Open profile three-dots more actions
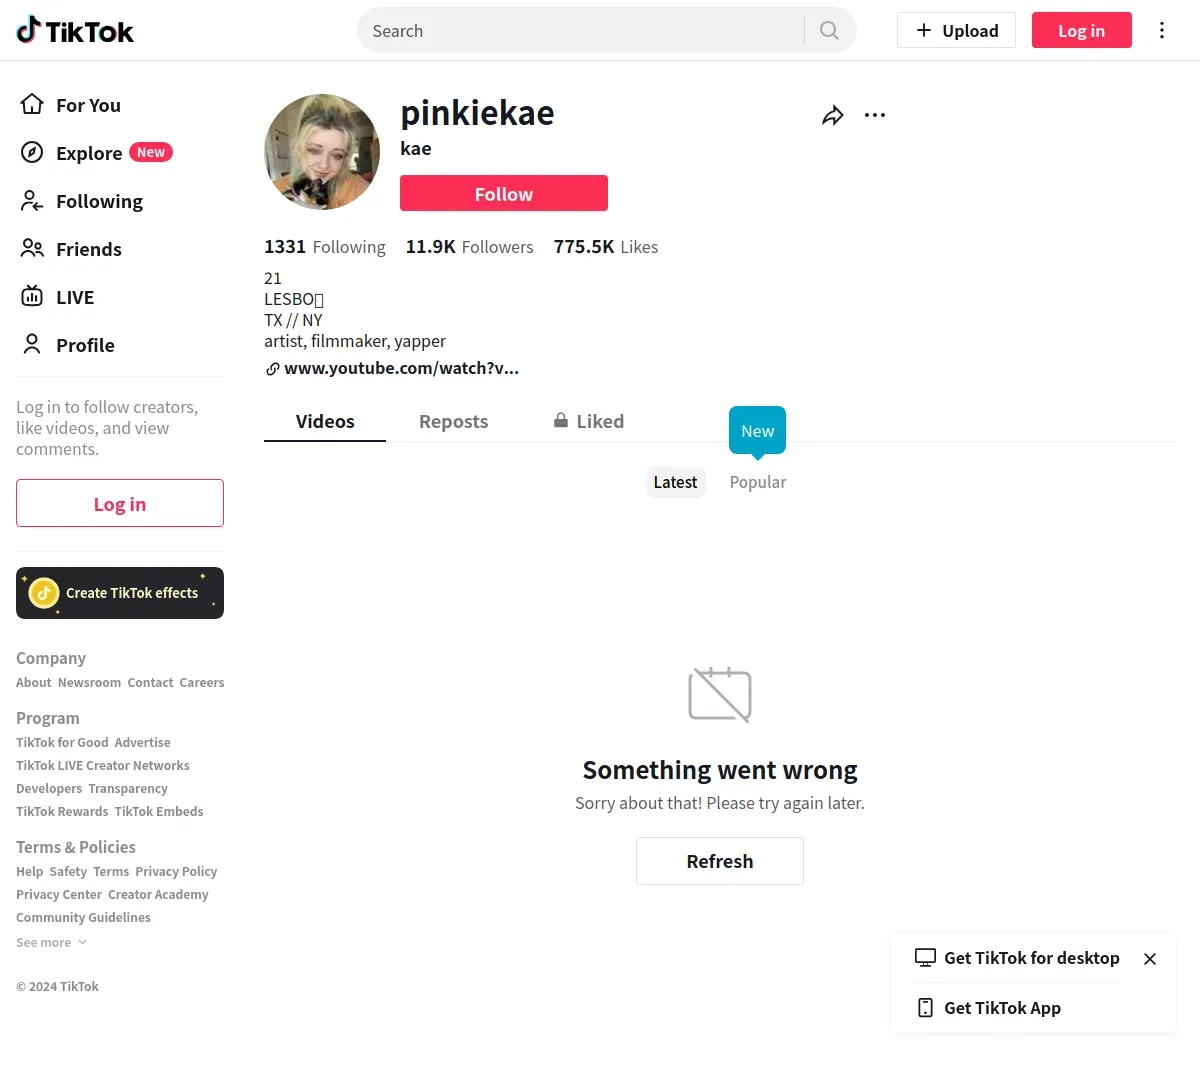Viewport: 1200px width, 1069px height. pyautogui.click(x=875, y=116)
